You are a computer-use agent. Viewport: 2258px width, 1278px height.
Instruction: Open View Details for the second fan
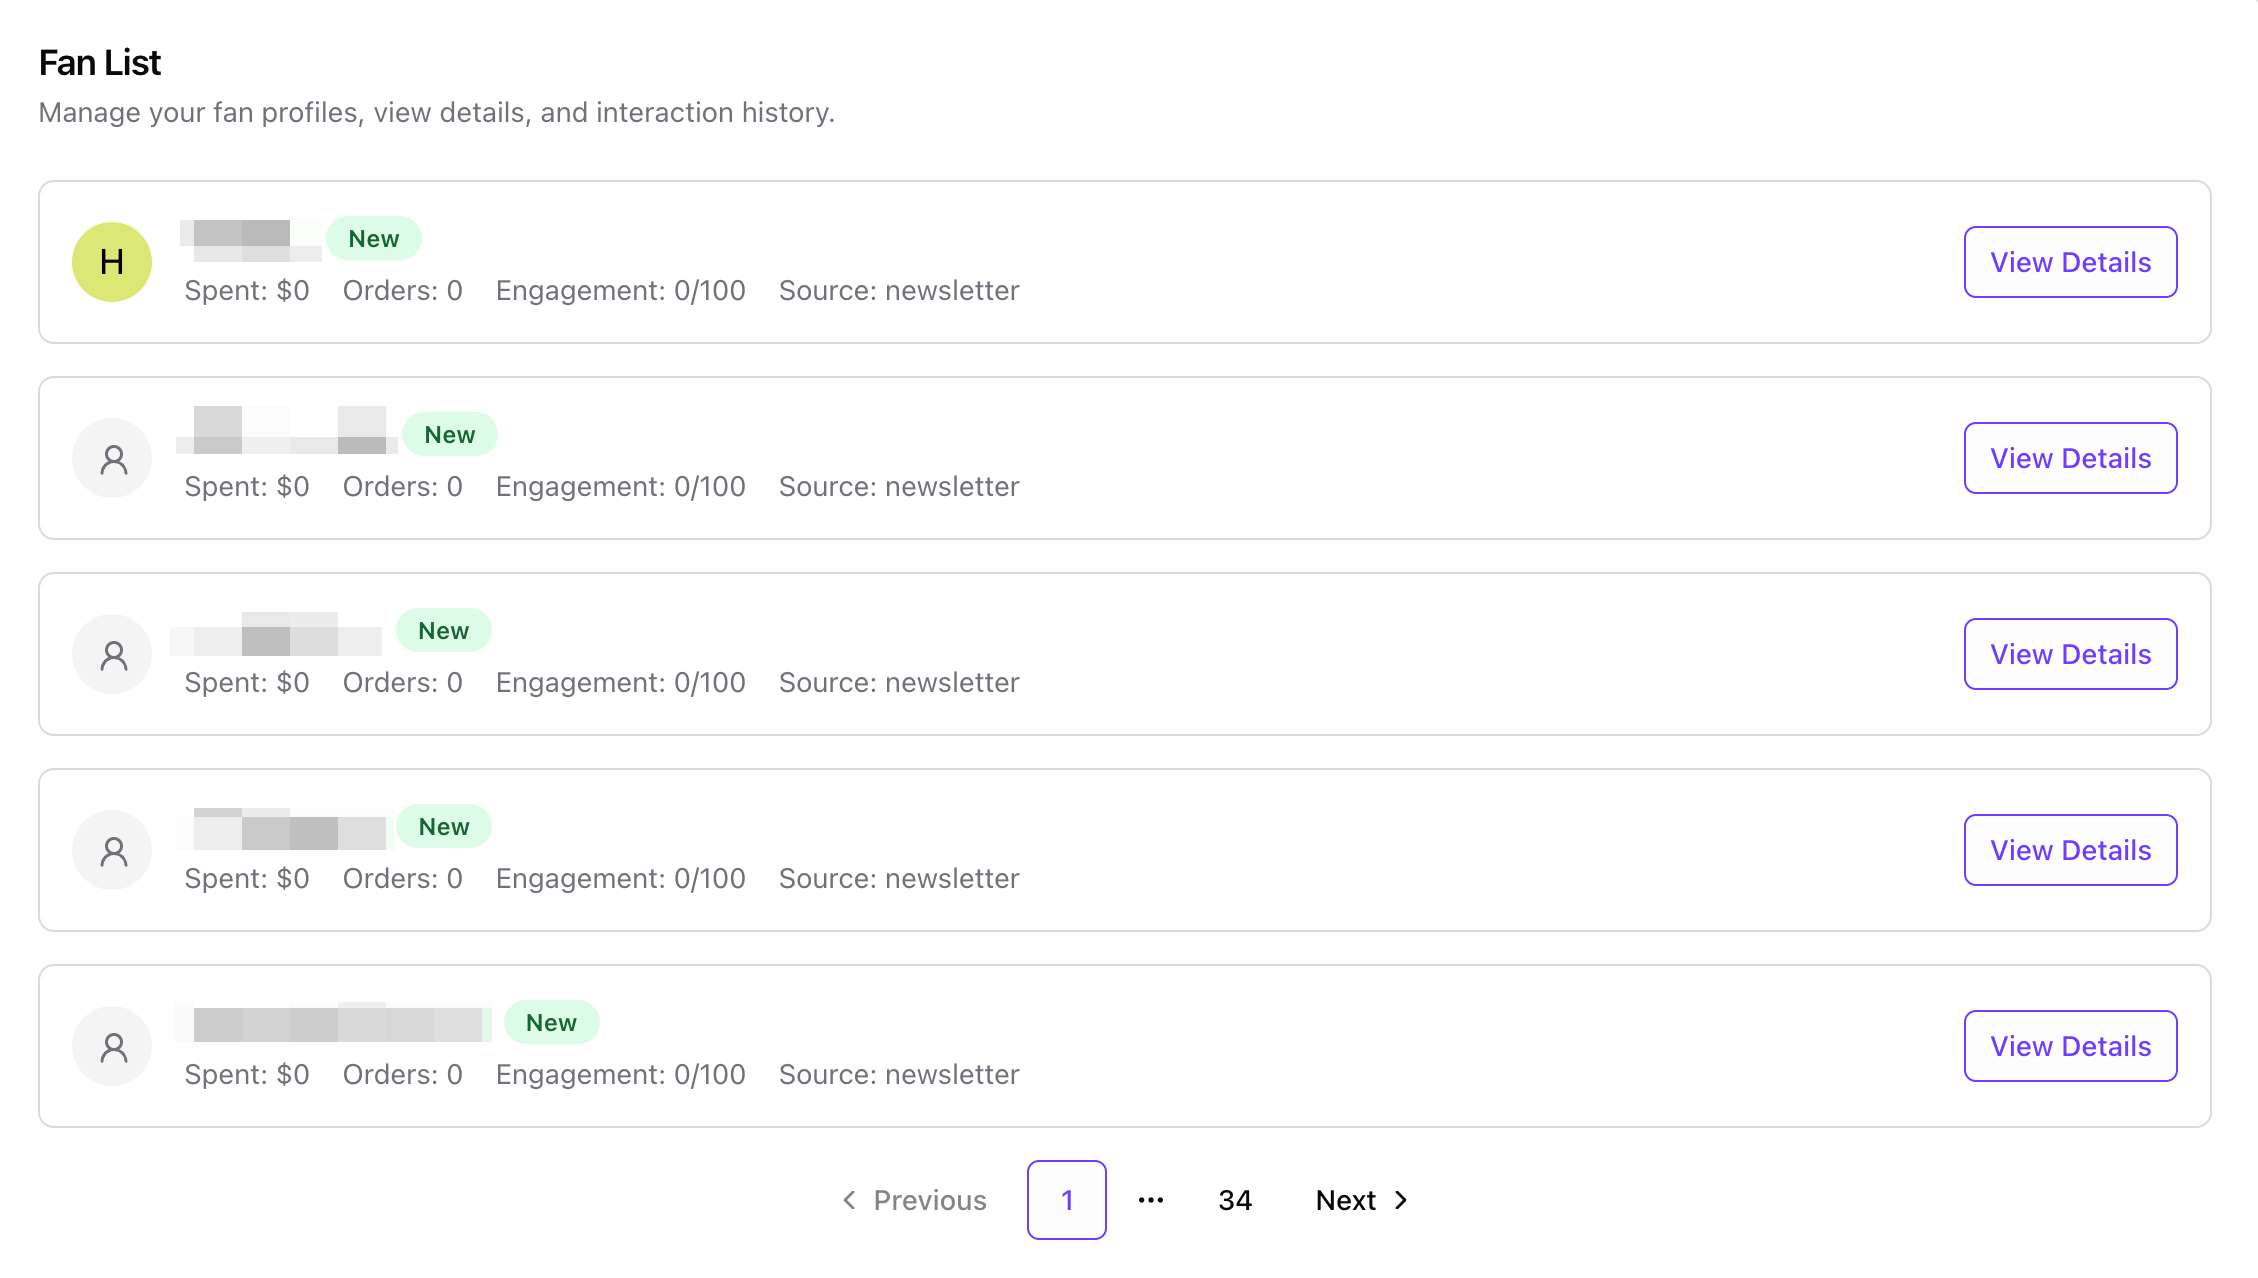2070,458
